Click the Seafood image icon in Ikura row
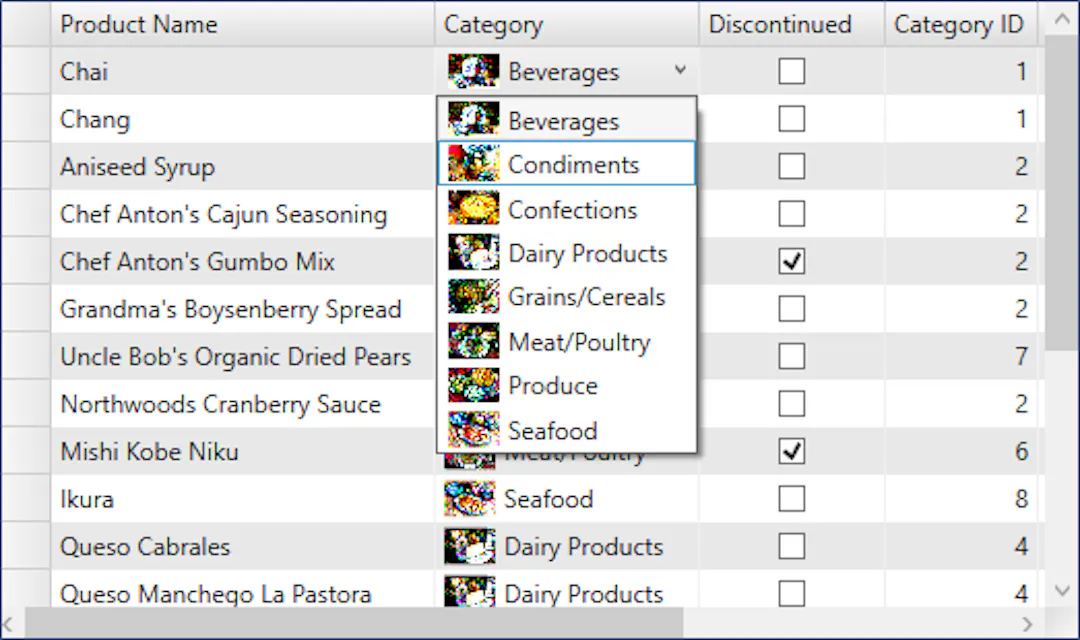 [470, 498]
